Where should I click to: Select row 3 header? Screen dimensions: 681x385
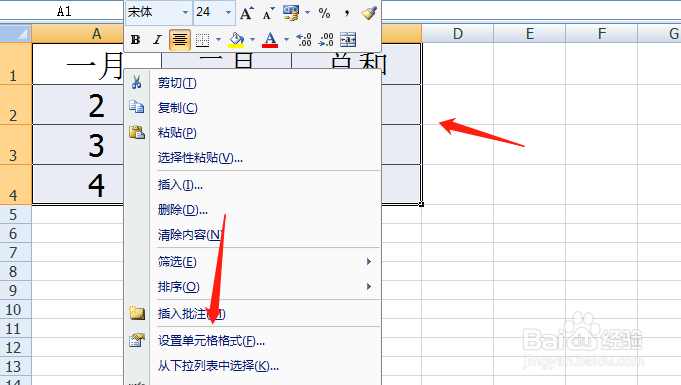coord(16,145)
